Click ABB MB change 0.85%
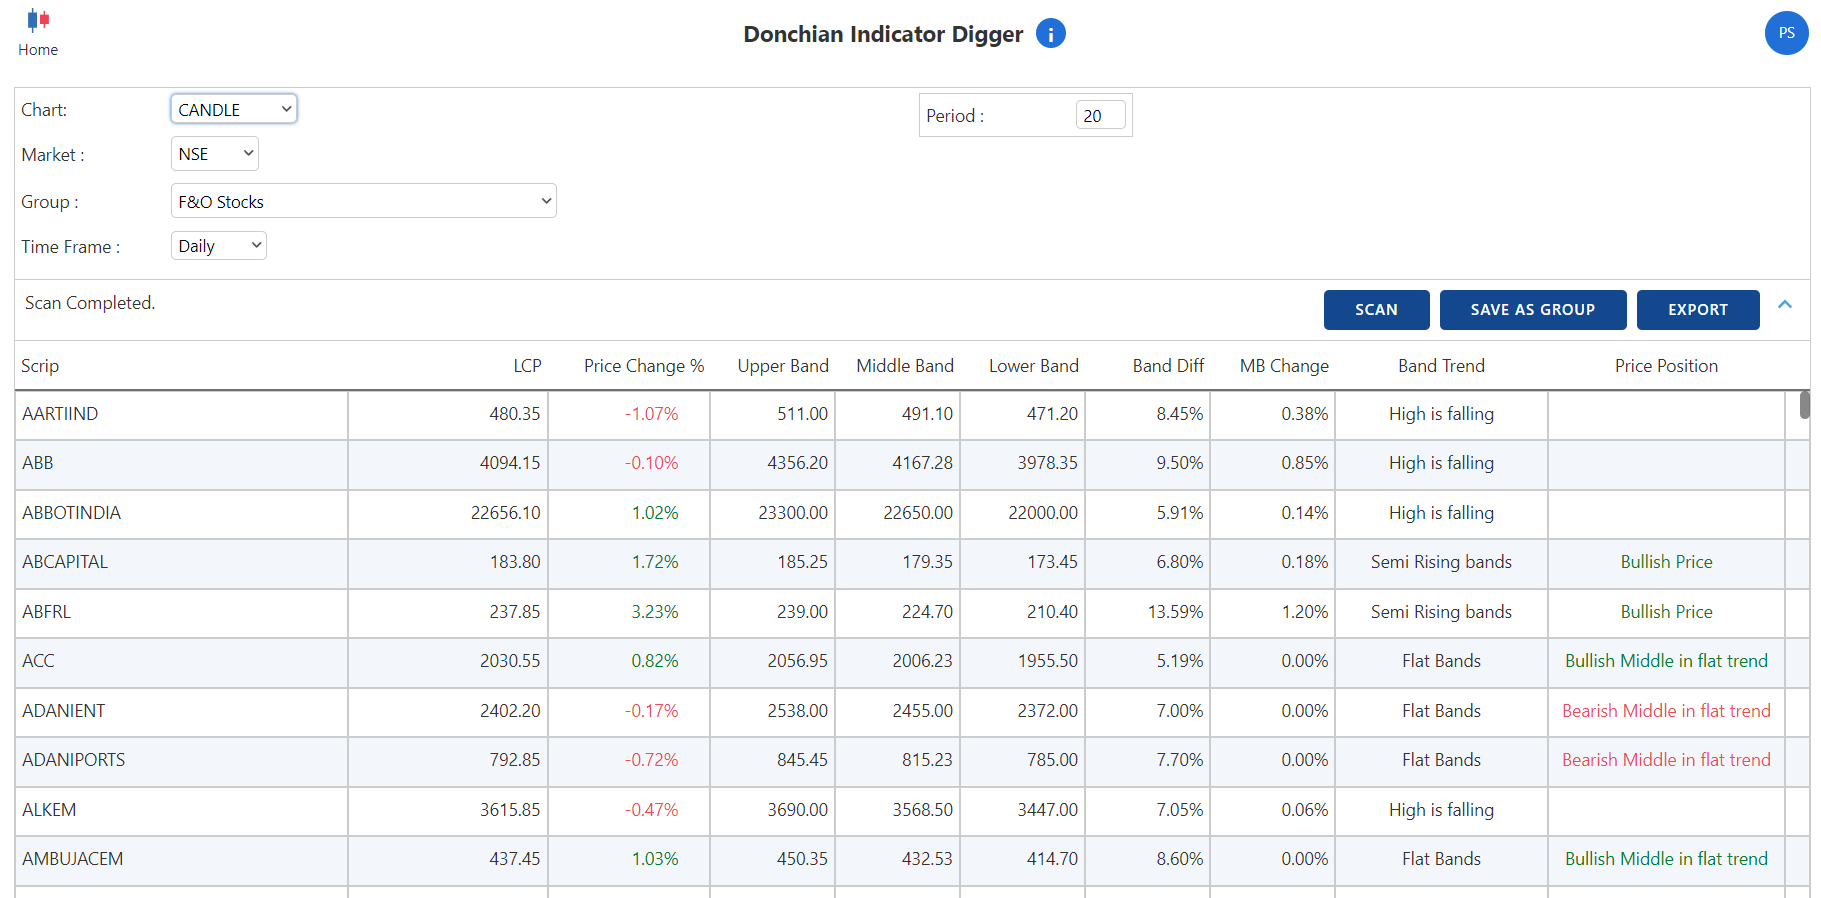 point(1304,463)
